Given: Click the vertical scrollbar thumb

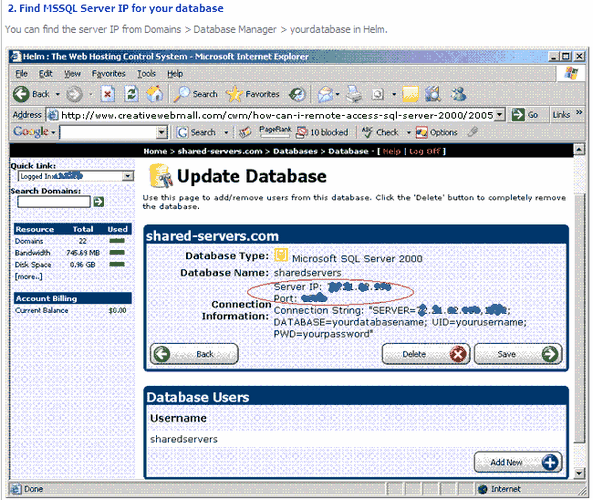Looking at the screenshot, I should [x=579, y=318].
